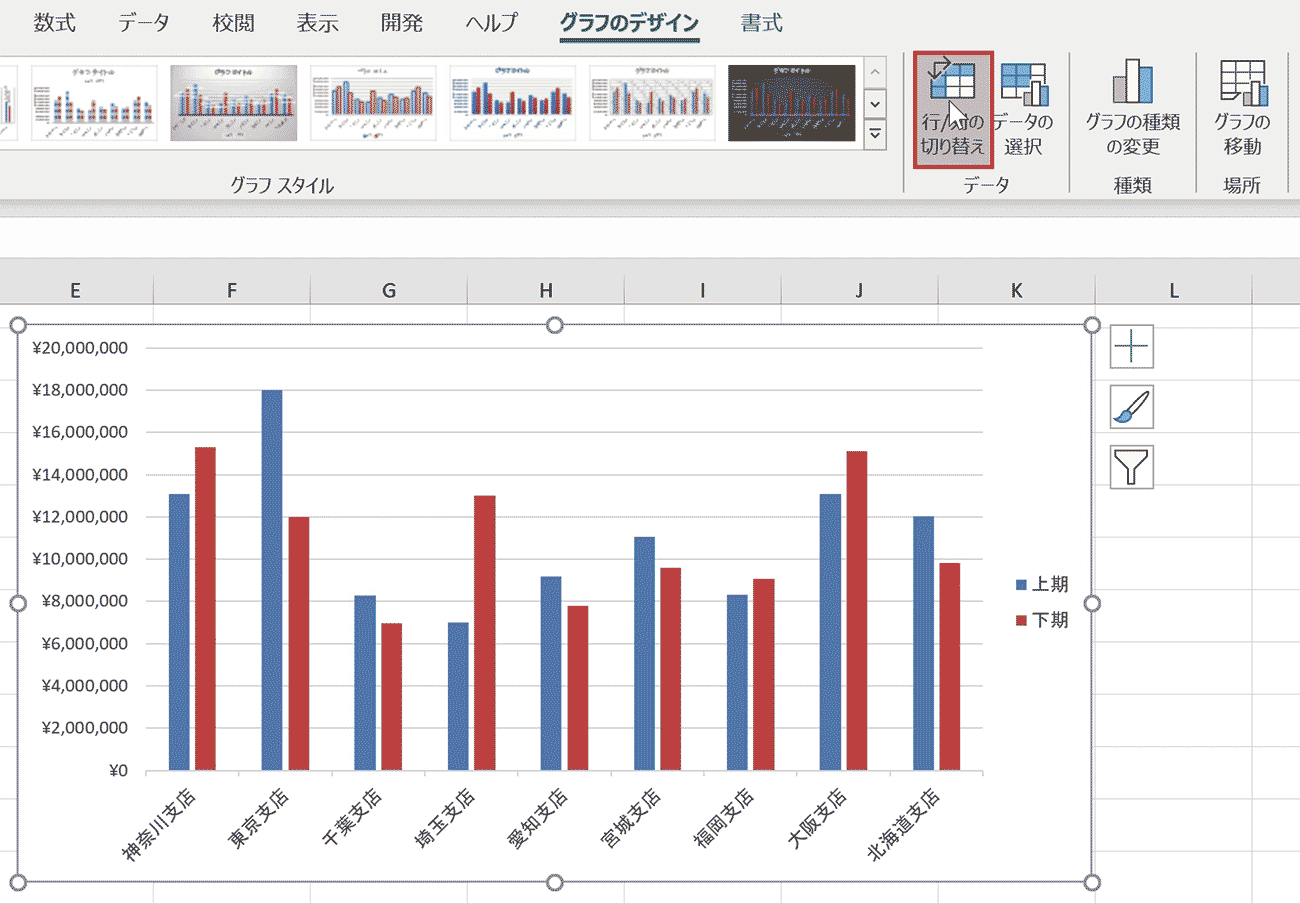Click the 下期 legend entry
Image resolution: width=1300 pixels, height=904 pixels.
1042,620
